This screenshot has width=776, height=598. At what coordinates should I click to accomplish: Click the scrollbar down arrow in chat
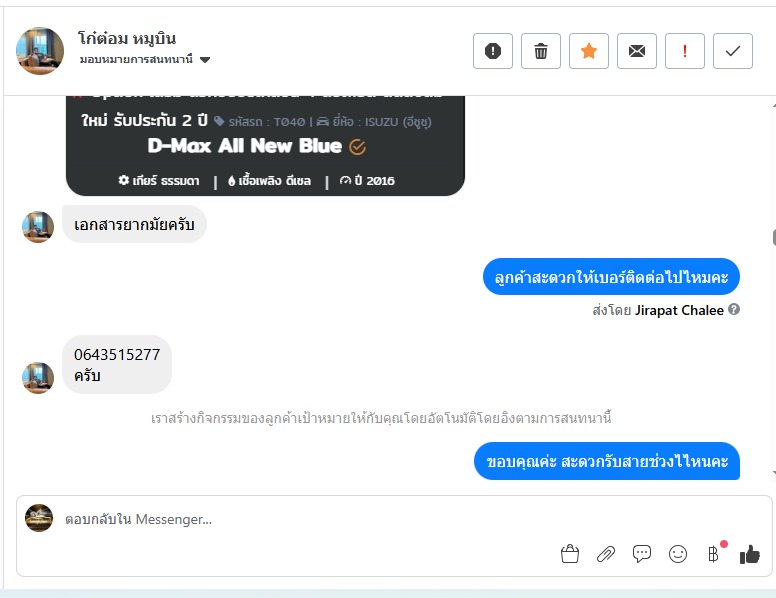[x=774, y=473]
